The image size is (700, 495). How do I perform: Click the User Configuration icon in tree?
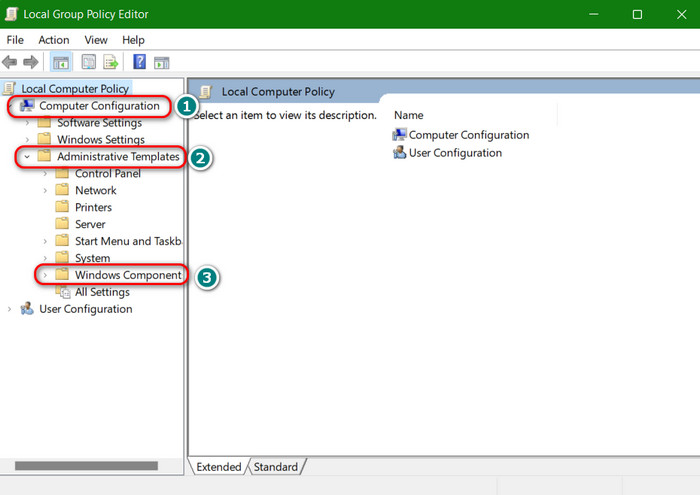tap(27, 308)
